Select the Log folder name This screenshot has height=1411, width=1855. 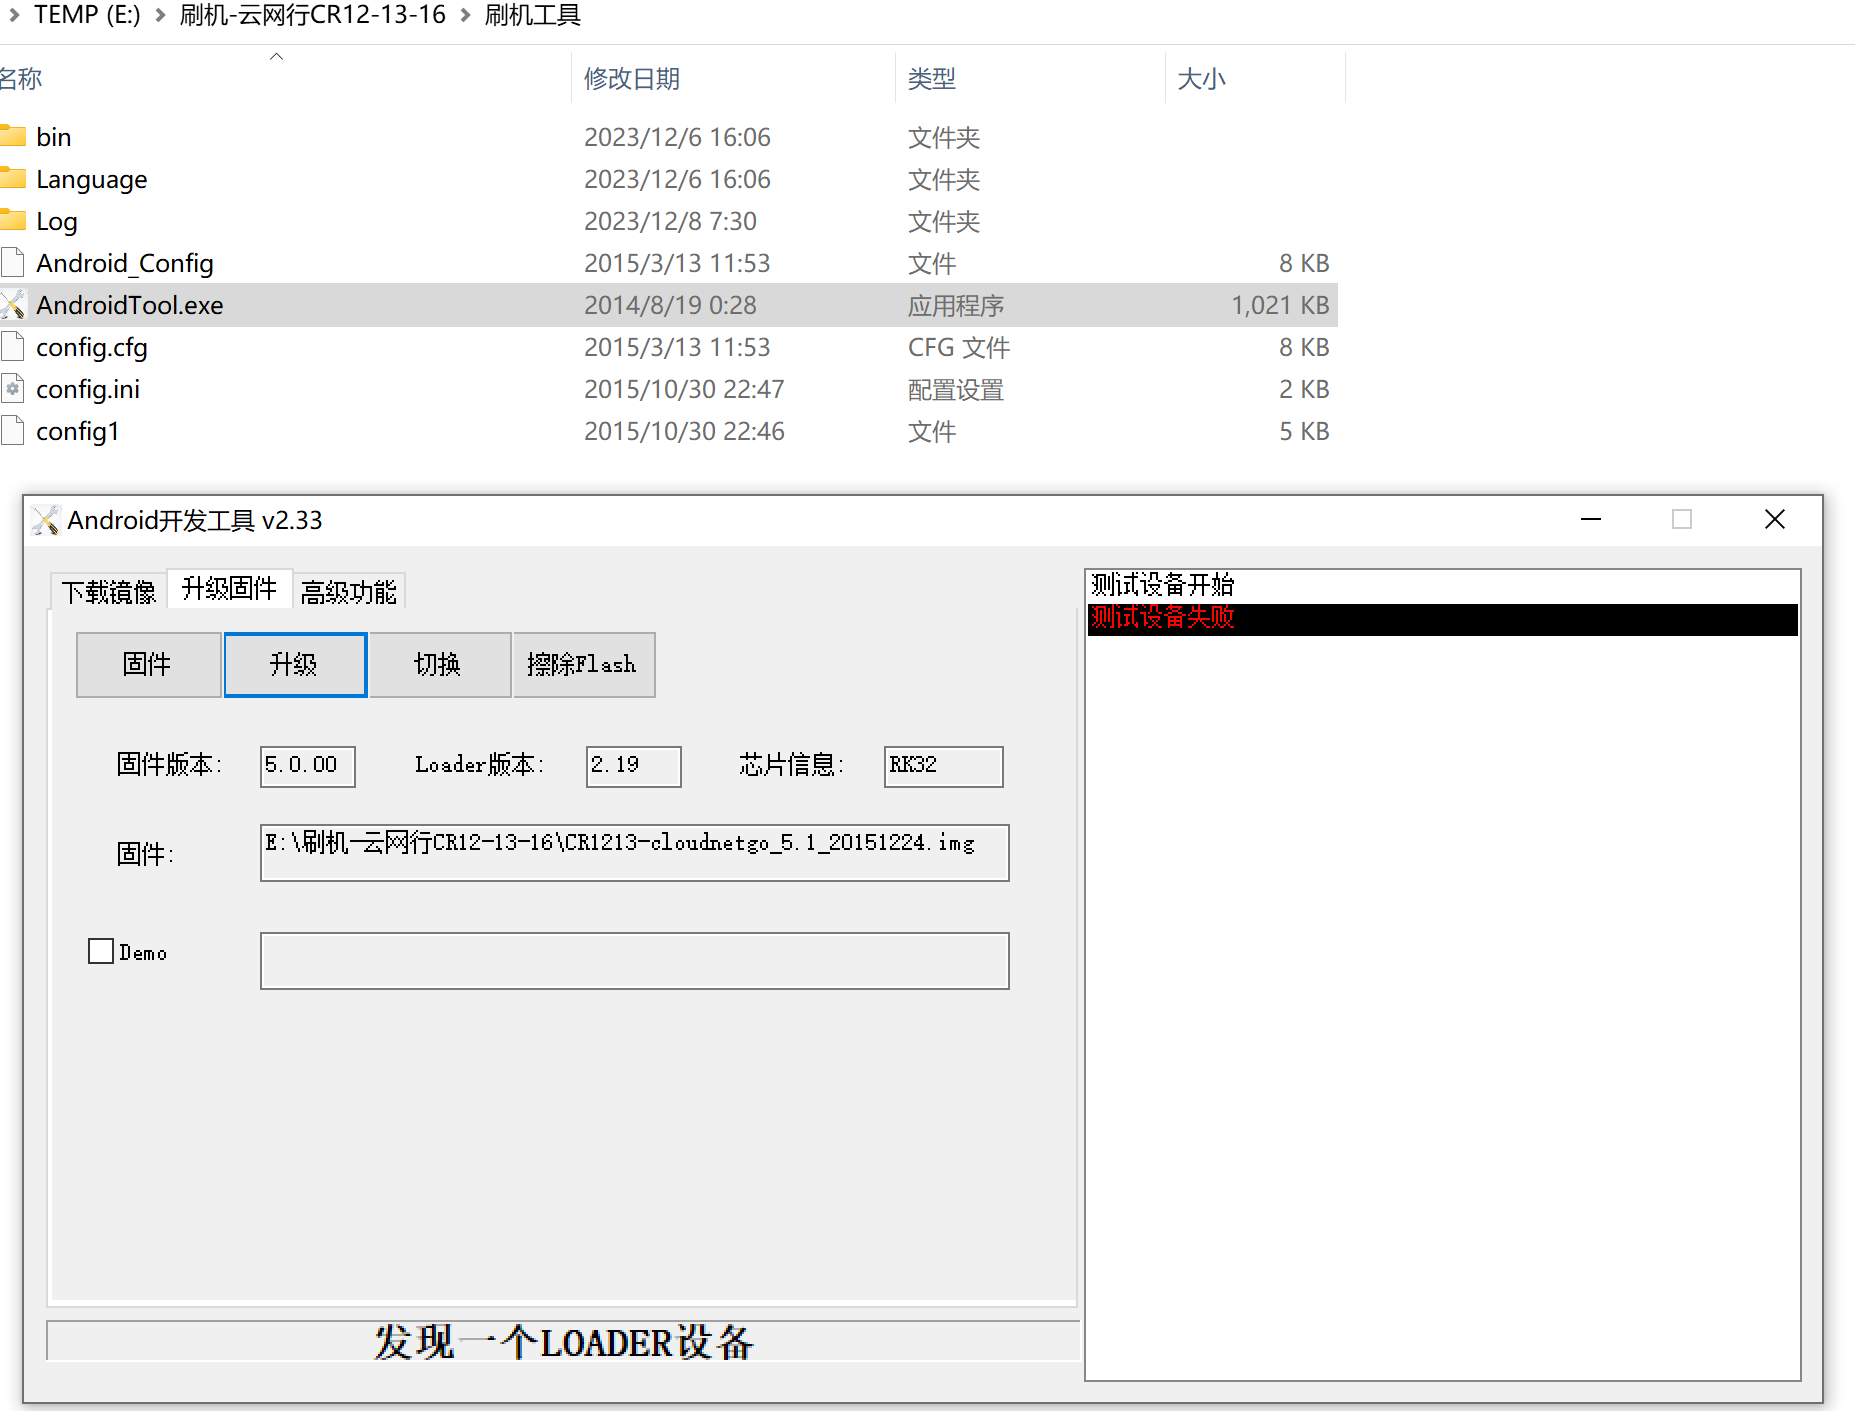[57, 220]
